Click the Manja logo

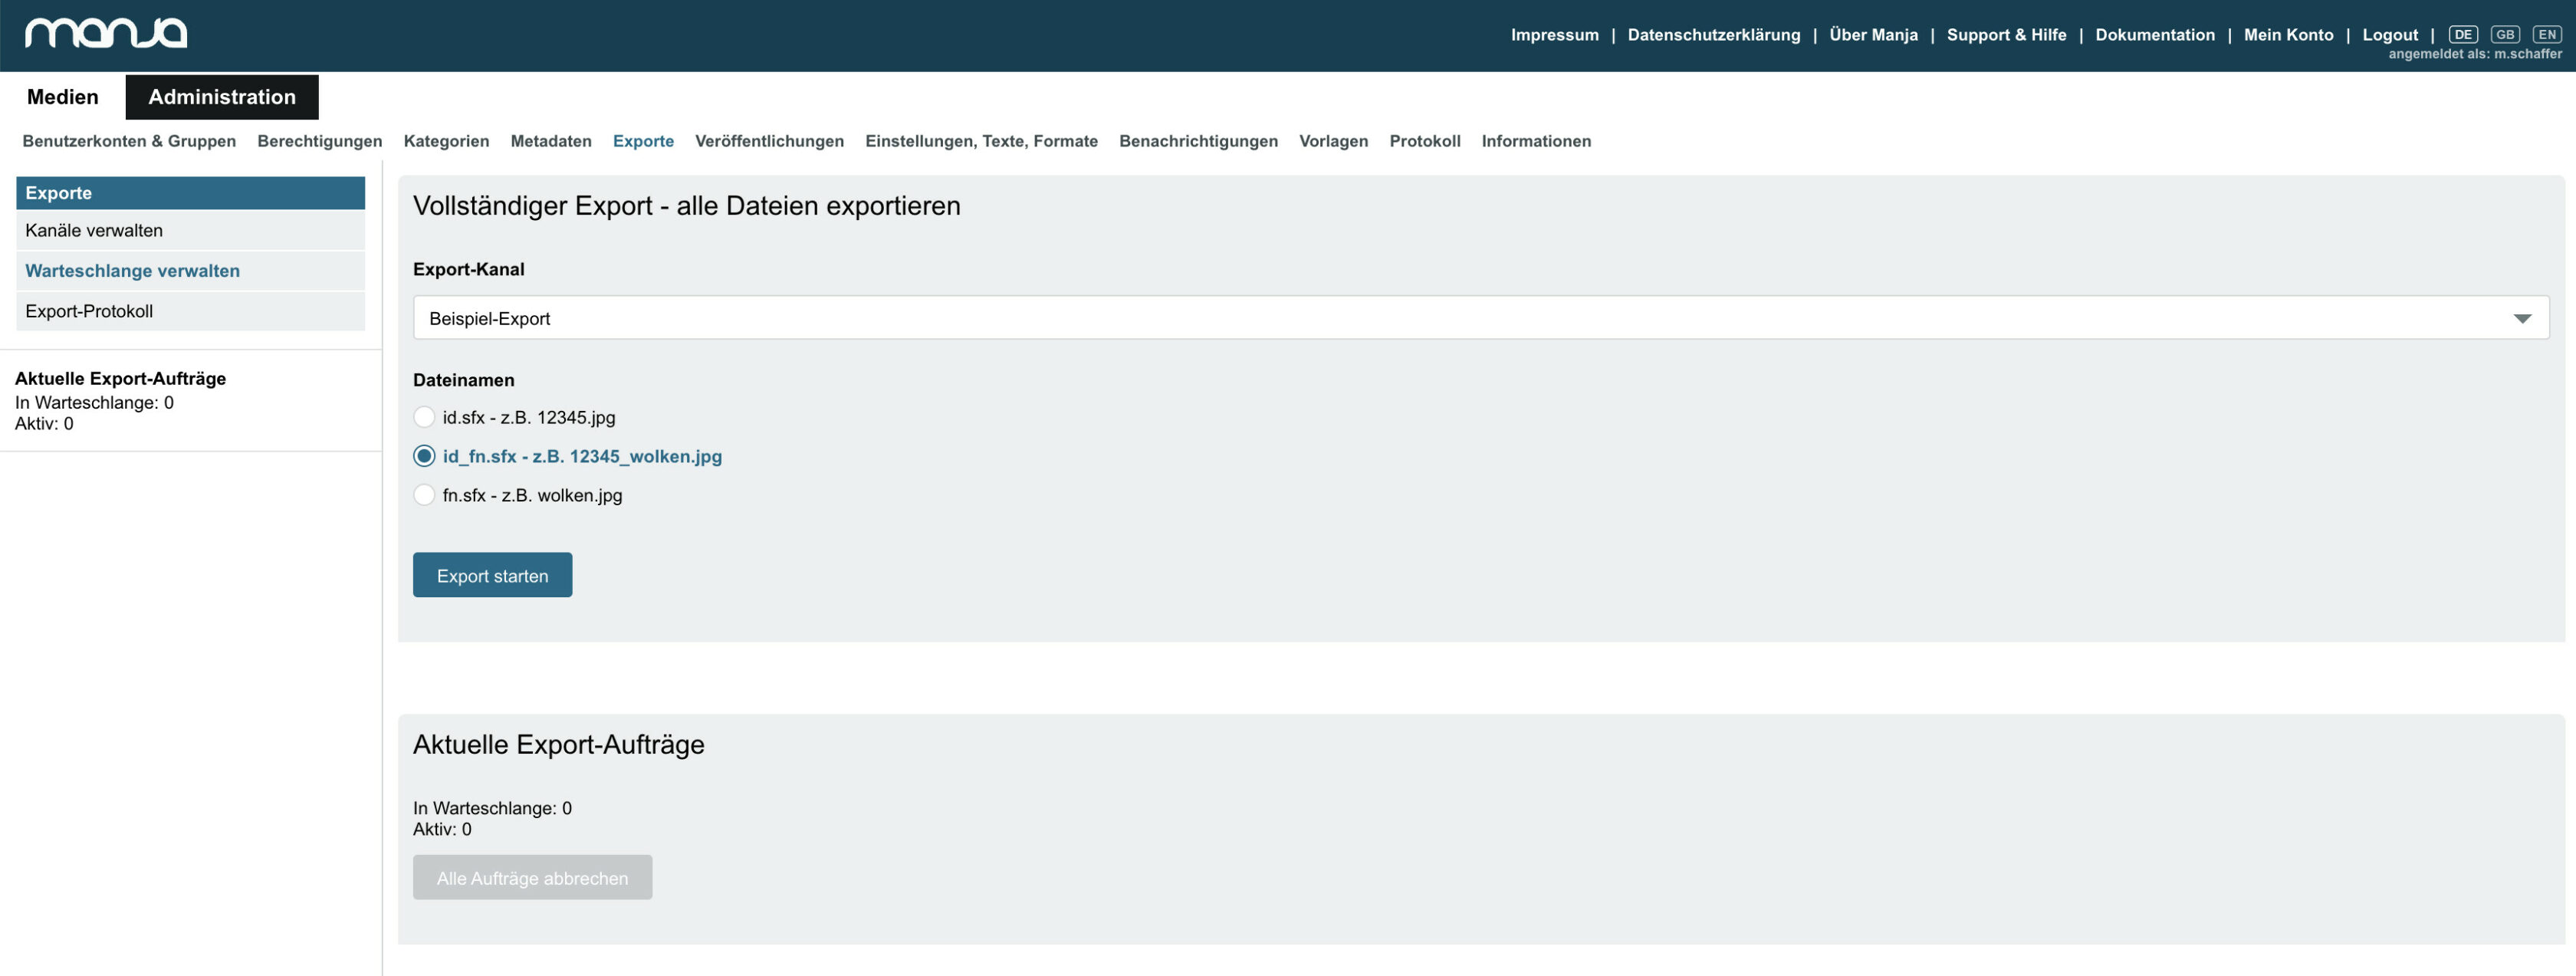tap(106, 33)
